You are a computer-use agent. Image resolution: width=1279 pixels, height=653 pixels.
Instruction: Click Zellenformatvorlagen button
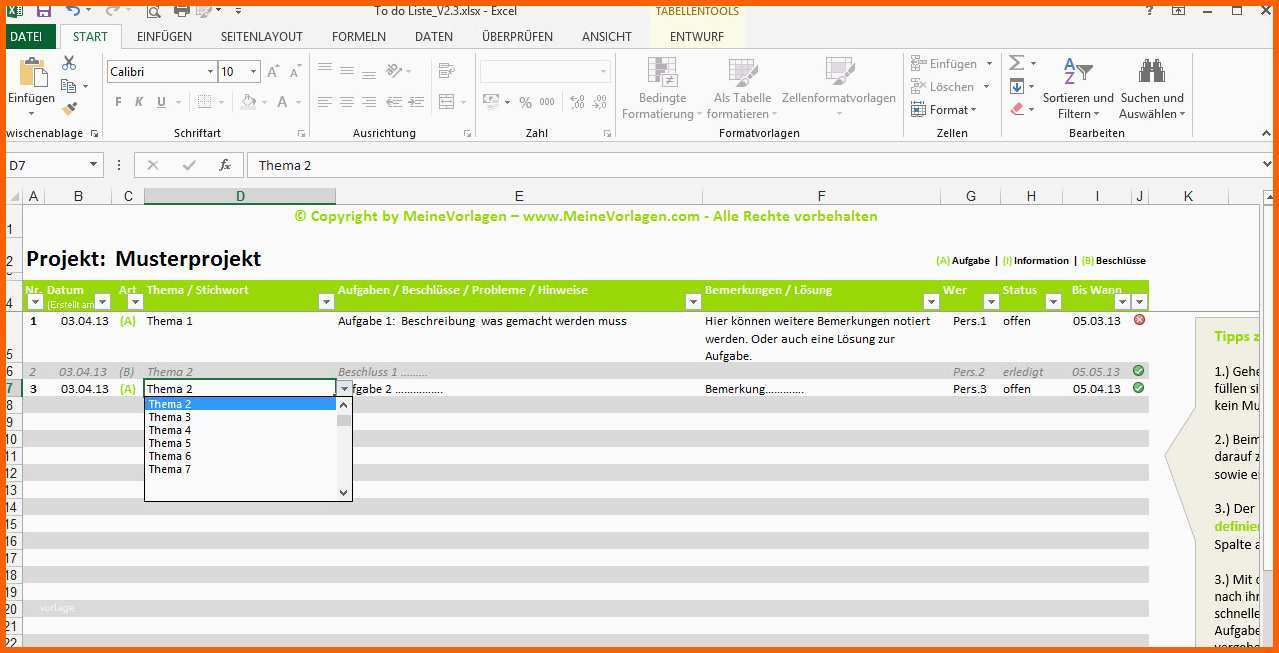click(839, 88)
